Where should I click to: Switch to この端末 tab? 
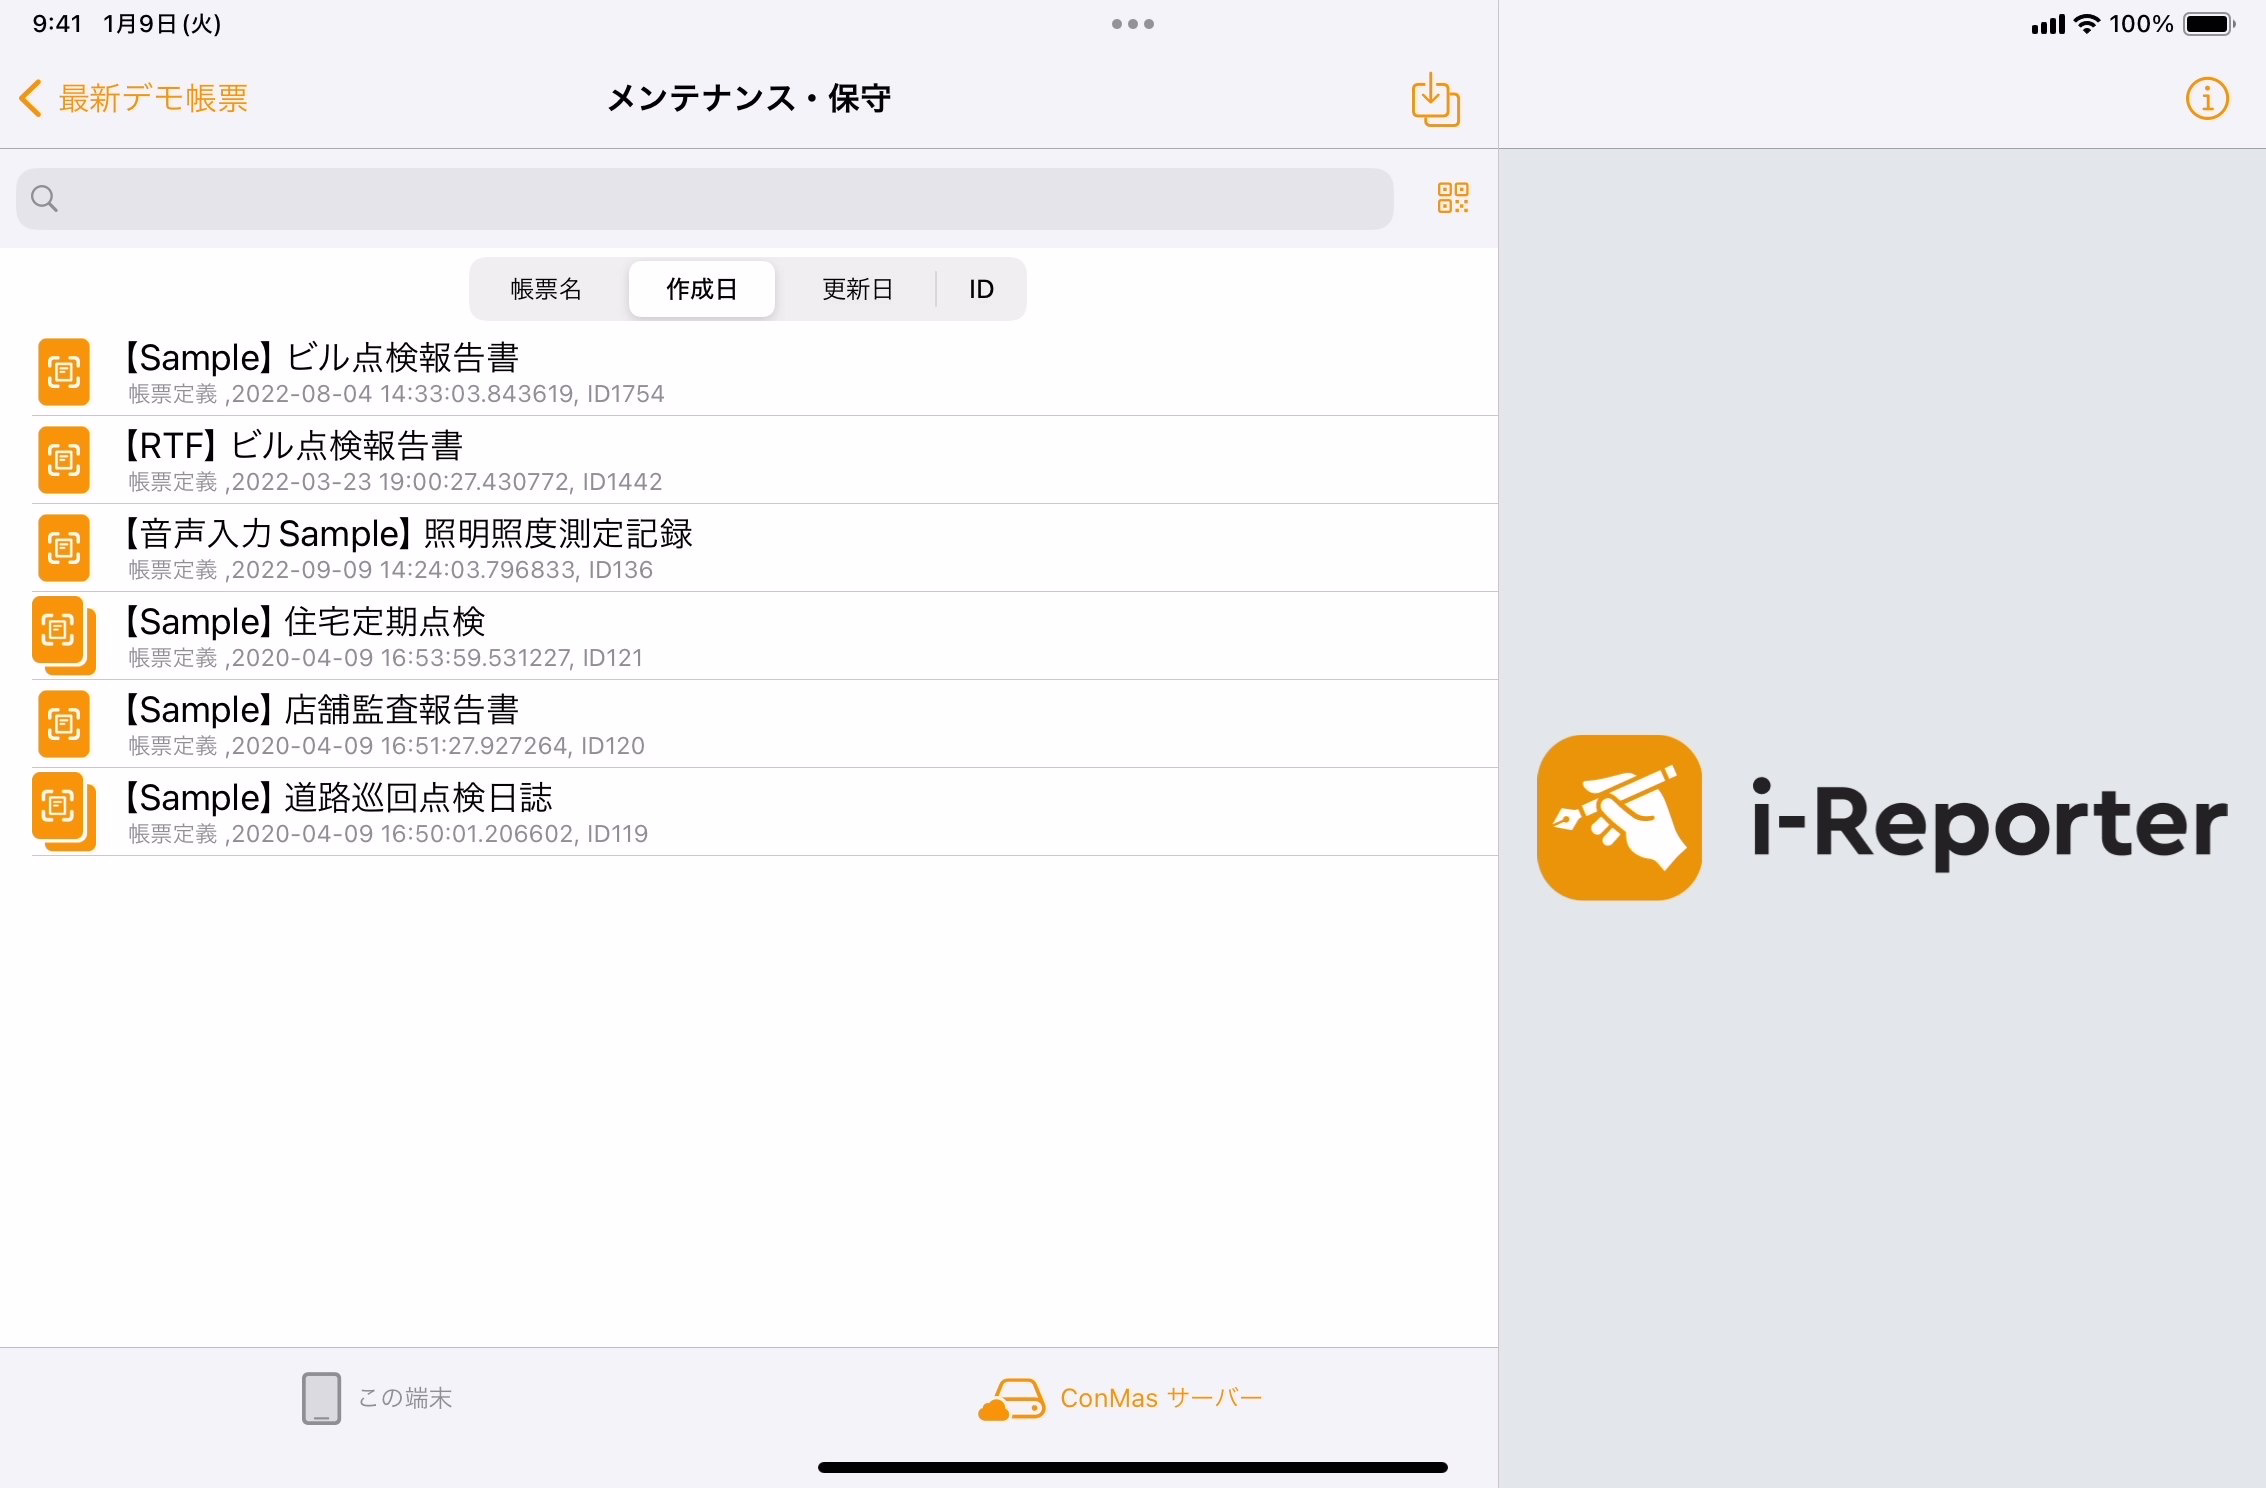(x=376, y=1398)
